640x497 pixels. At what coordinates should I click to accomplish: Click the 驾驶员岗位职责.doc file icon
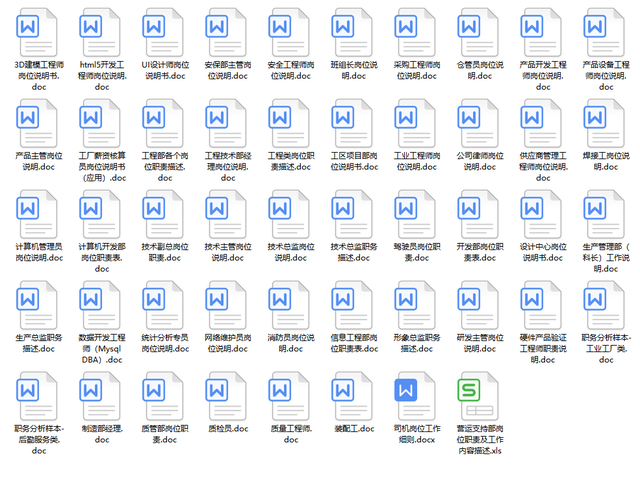pos(414,214)
